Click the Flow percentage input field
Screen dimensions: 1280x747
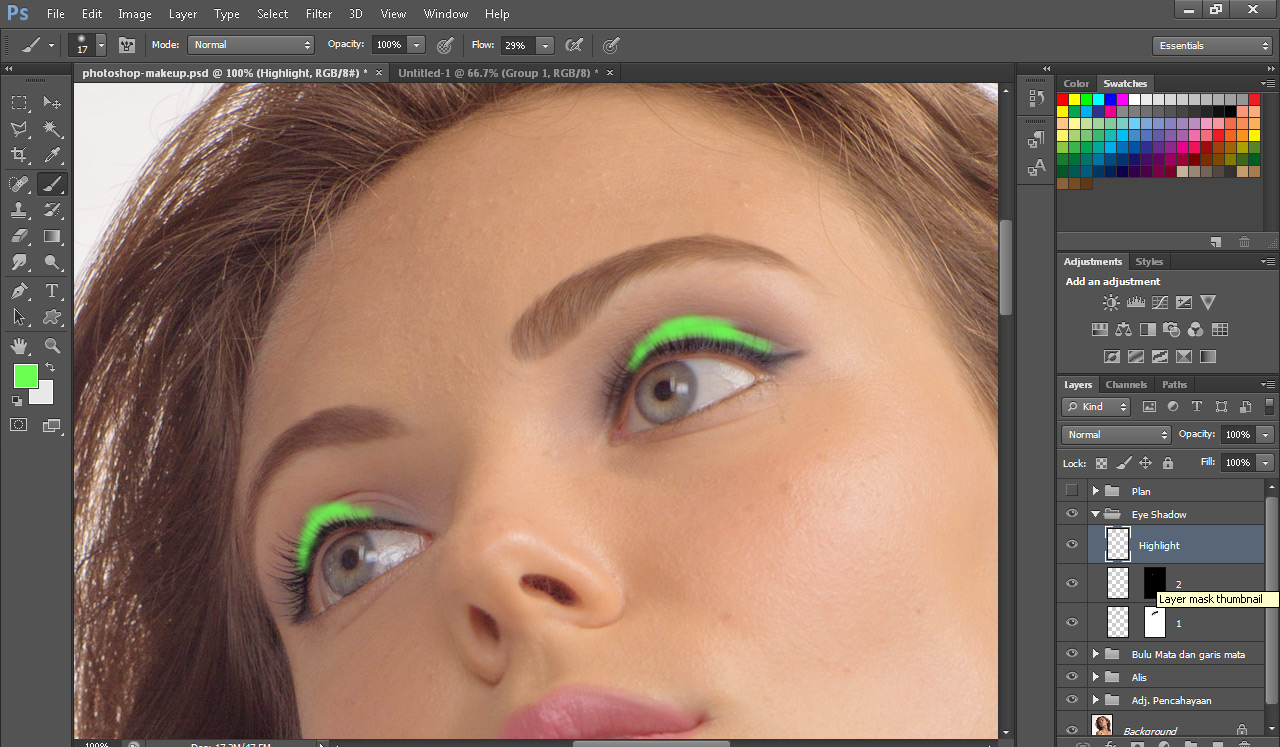click(516, 45)
